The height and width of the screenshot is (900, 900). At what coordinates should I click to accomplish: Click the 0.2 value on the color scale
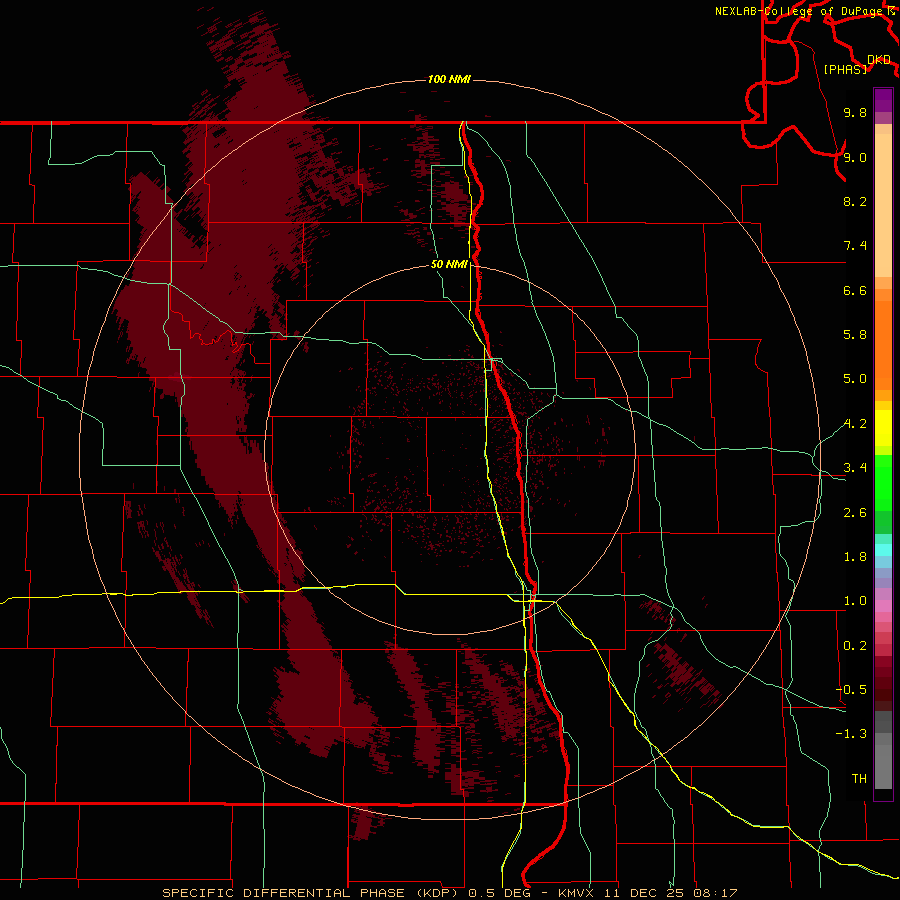tap(855, 646)
